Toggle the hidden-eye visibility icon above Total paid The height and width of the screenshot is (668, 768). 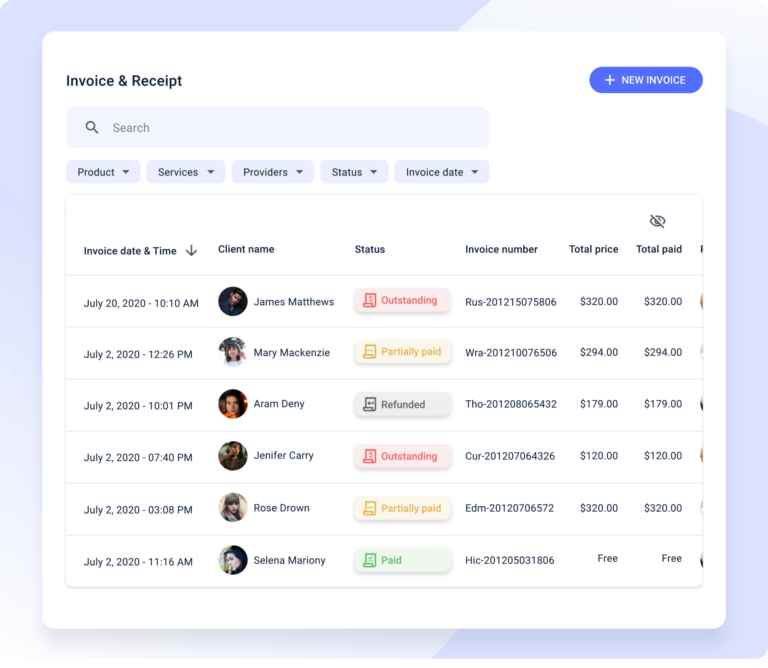click(657, 221)
